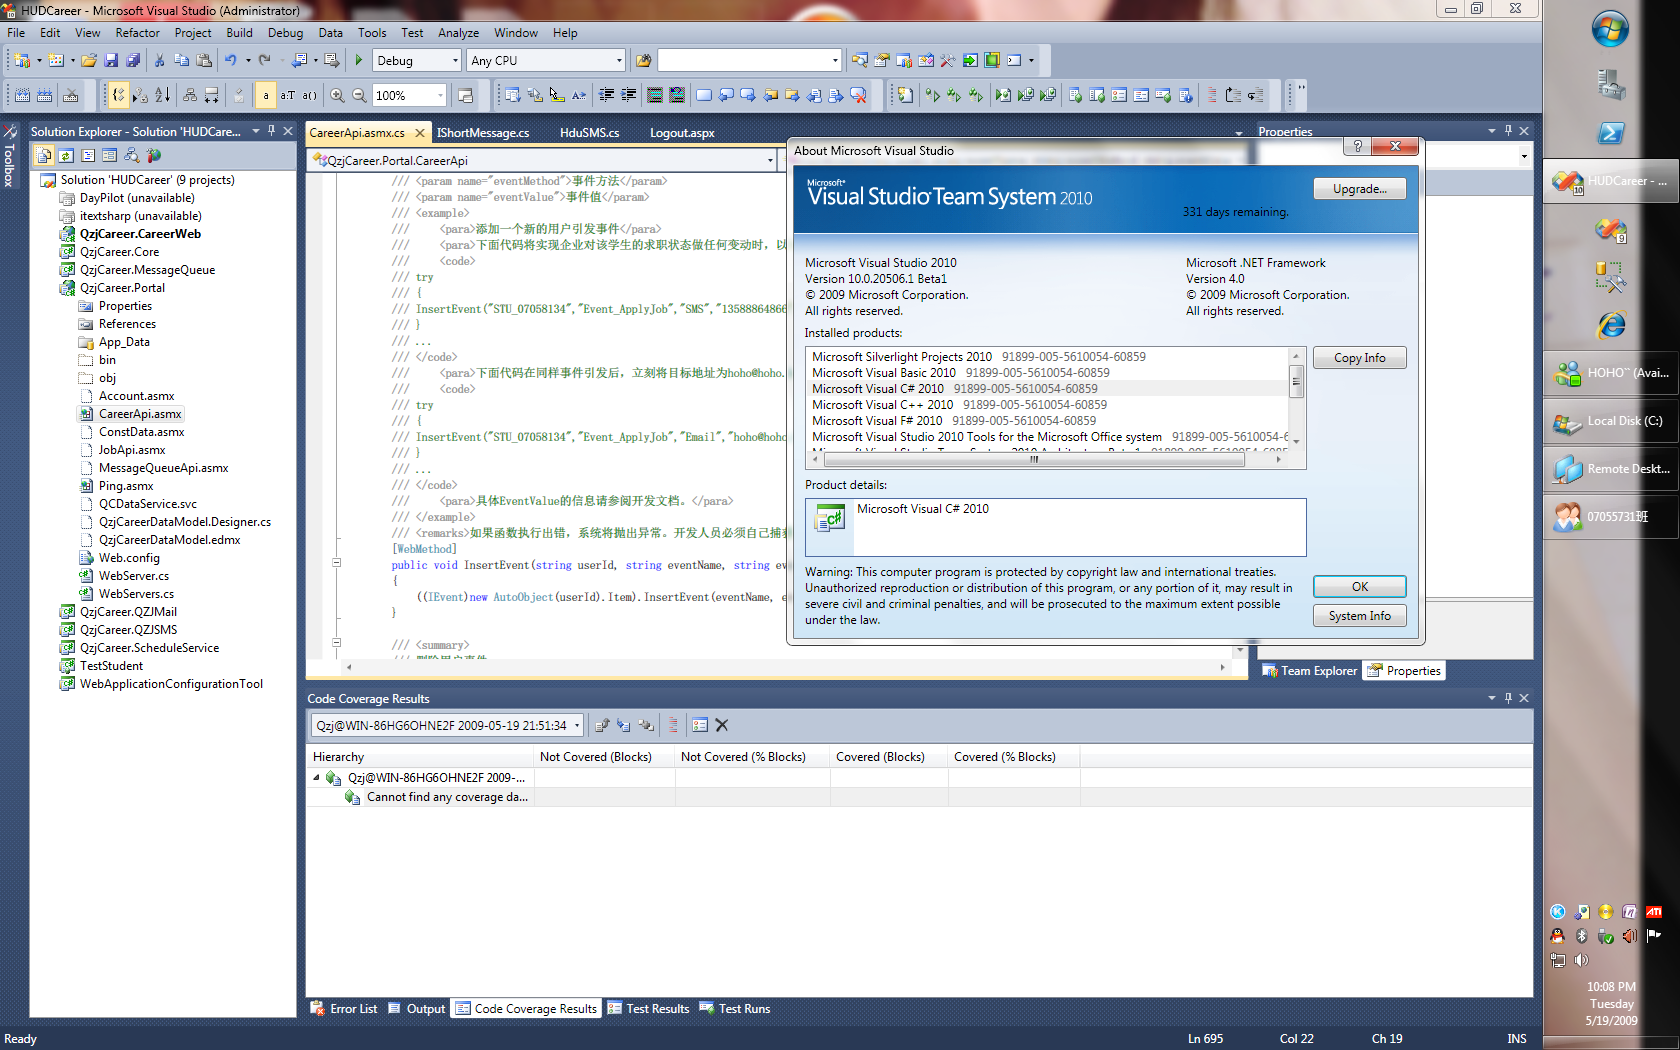Click the decrease line indent icon
This screenshot has height=1050, width=1680.
606,95
